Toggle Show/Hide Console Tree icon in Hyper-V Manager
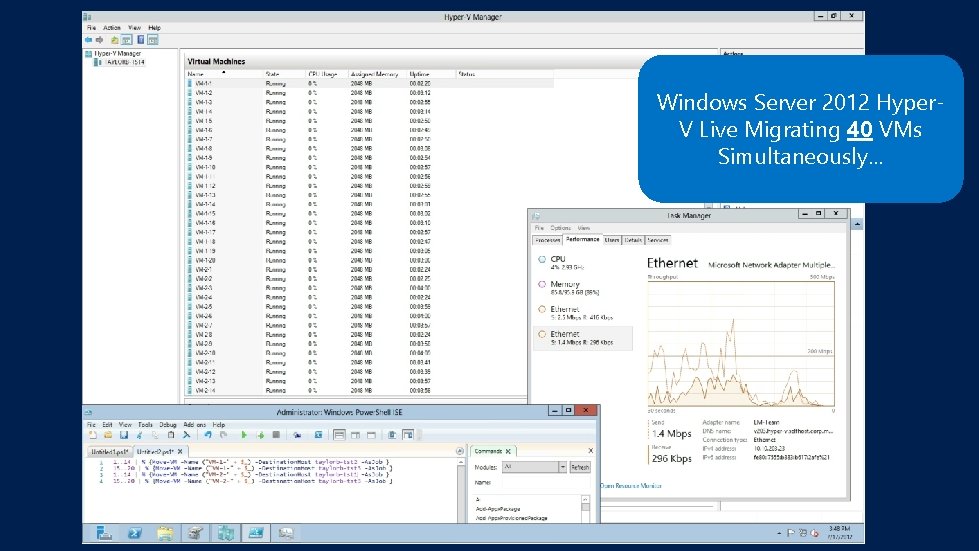This screenshot has width=979, height=551. pyautogui.click(x=127, y=40)
